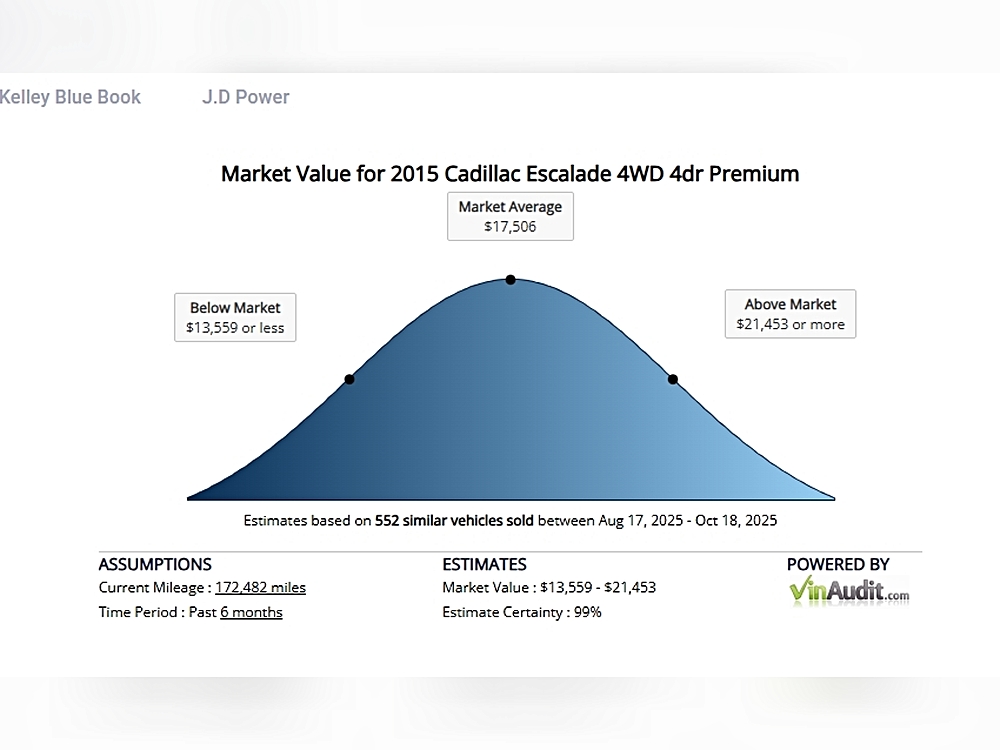Click the 172,482 miles mileage link
The image size is (1000, 750).
(x=260, y=588)
